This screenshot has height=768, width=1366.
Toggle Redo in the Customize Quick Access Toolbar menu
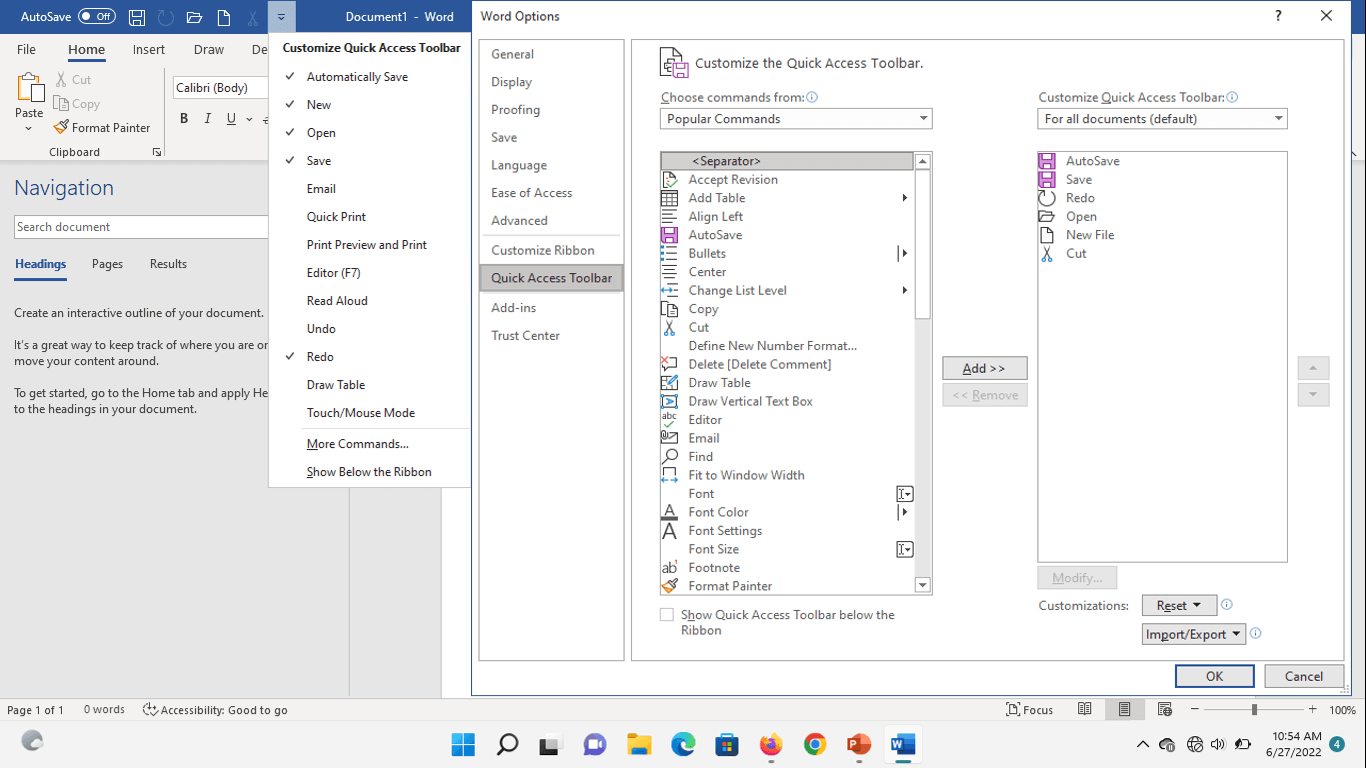[320, 356]
